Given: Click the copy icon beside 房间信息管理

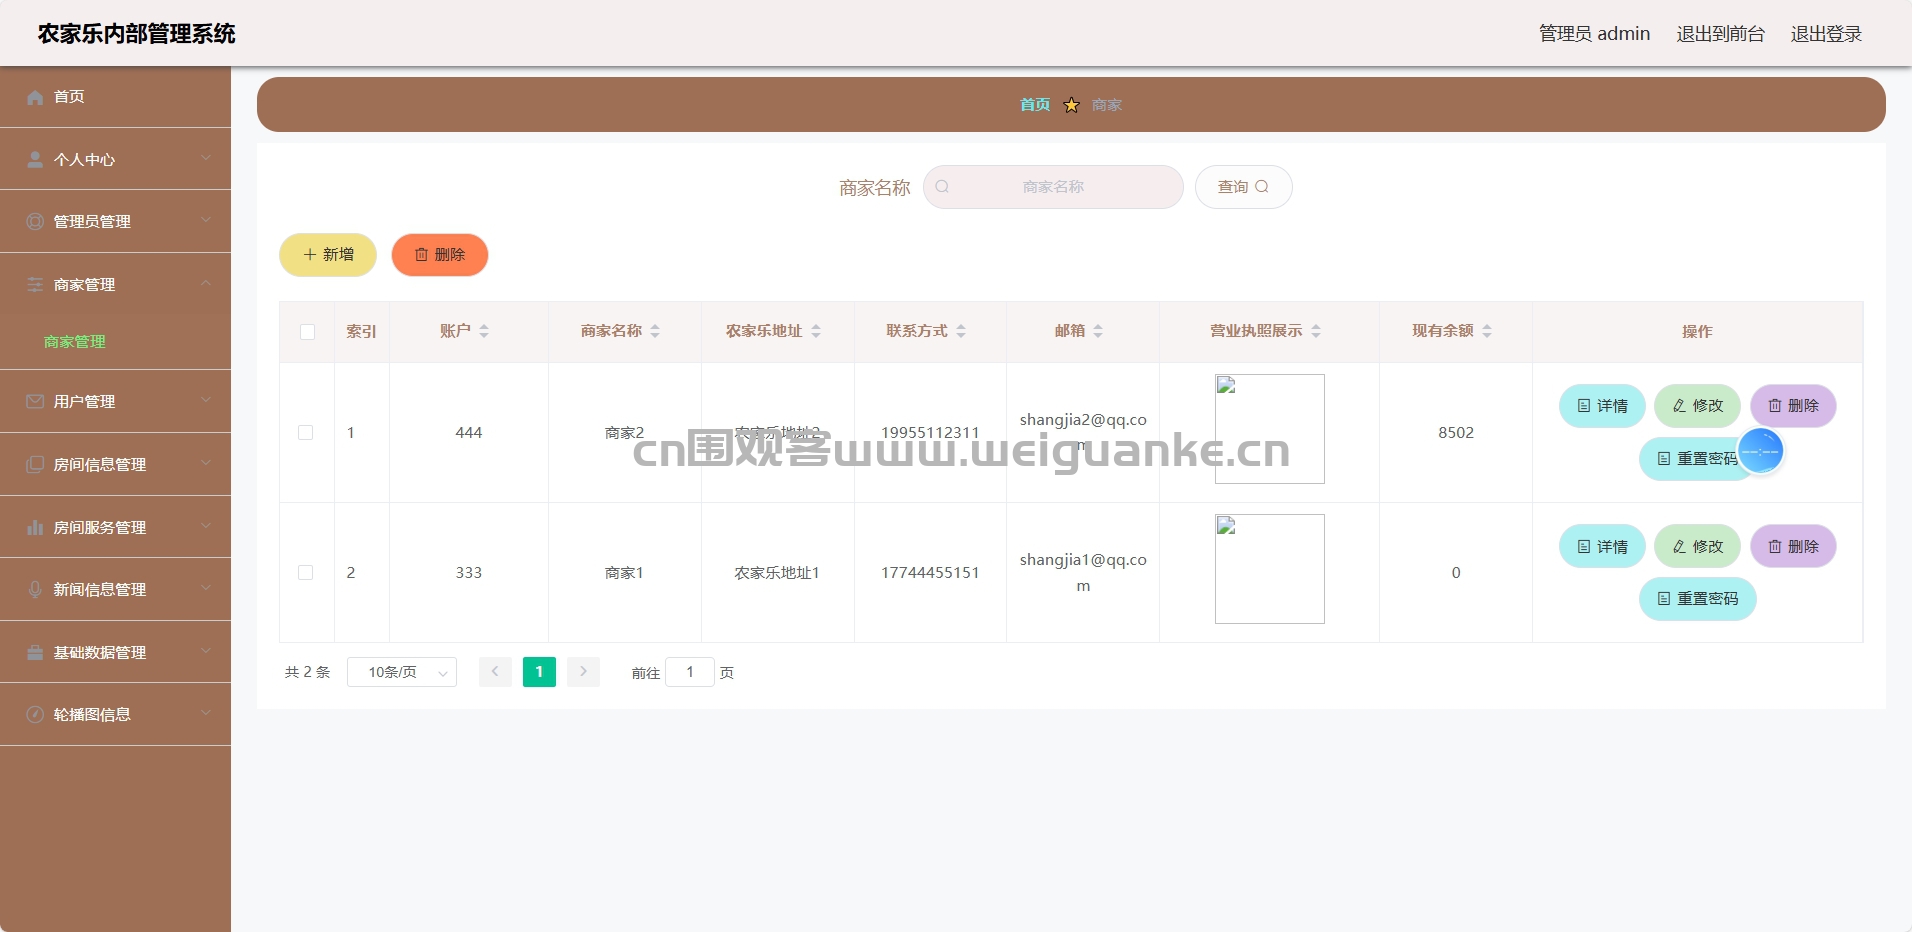Looking at the screenshot, I should (35, 464).
